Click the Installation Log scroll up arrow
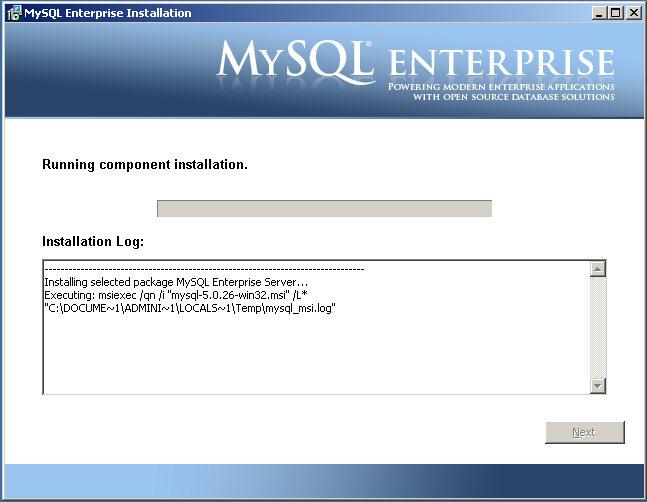Screen dimensions: 647x502 point(599,269)
